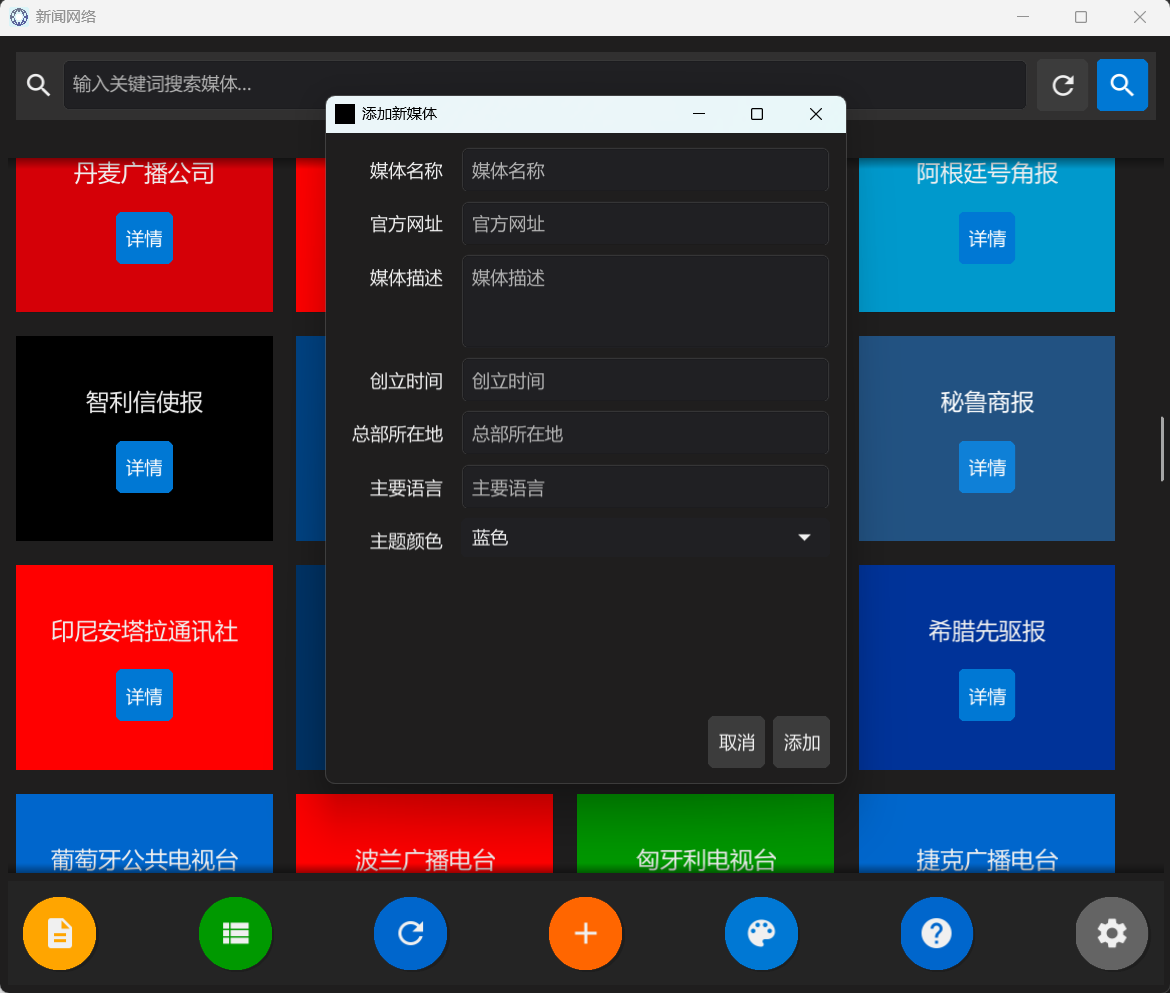
Task: Click the 丹麦广播公司 card title
Action: click(x=144, y=173)
